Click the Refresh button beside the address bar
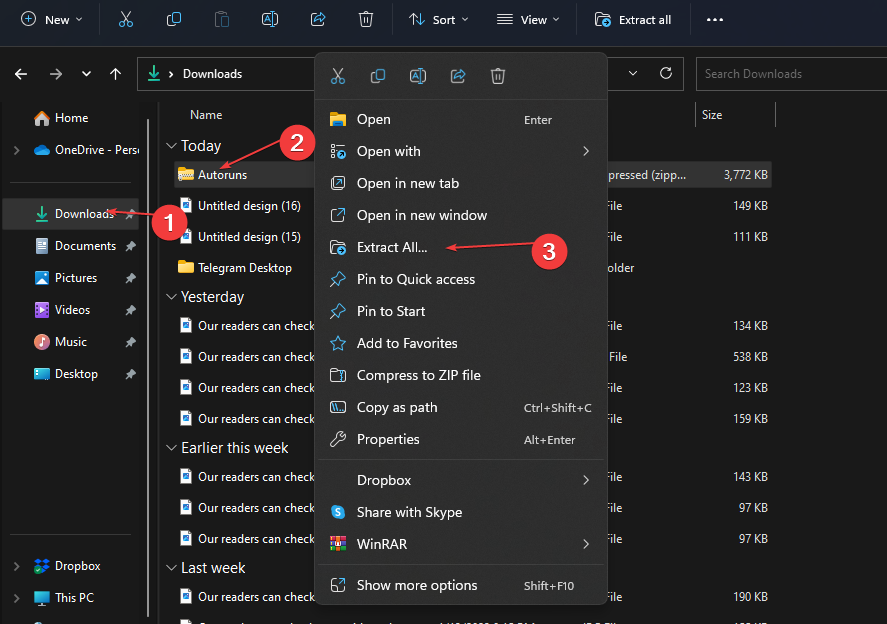Viewport: 887px width, 624px height. pos(665,73)
